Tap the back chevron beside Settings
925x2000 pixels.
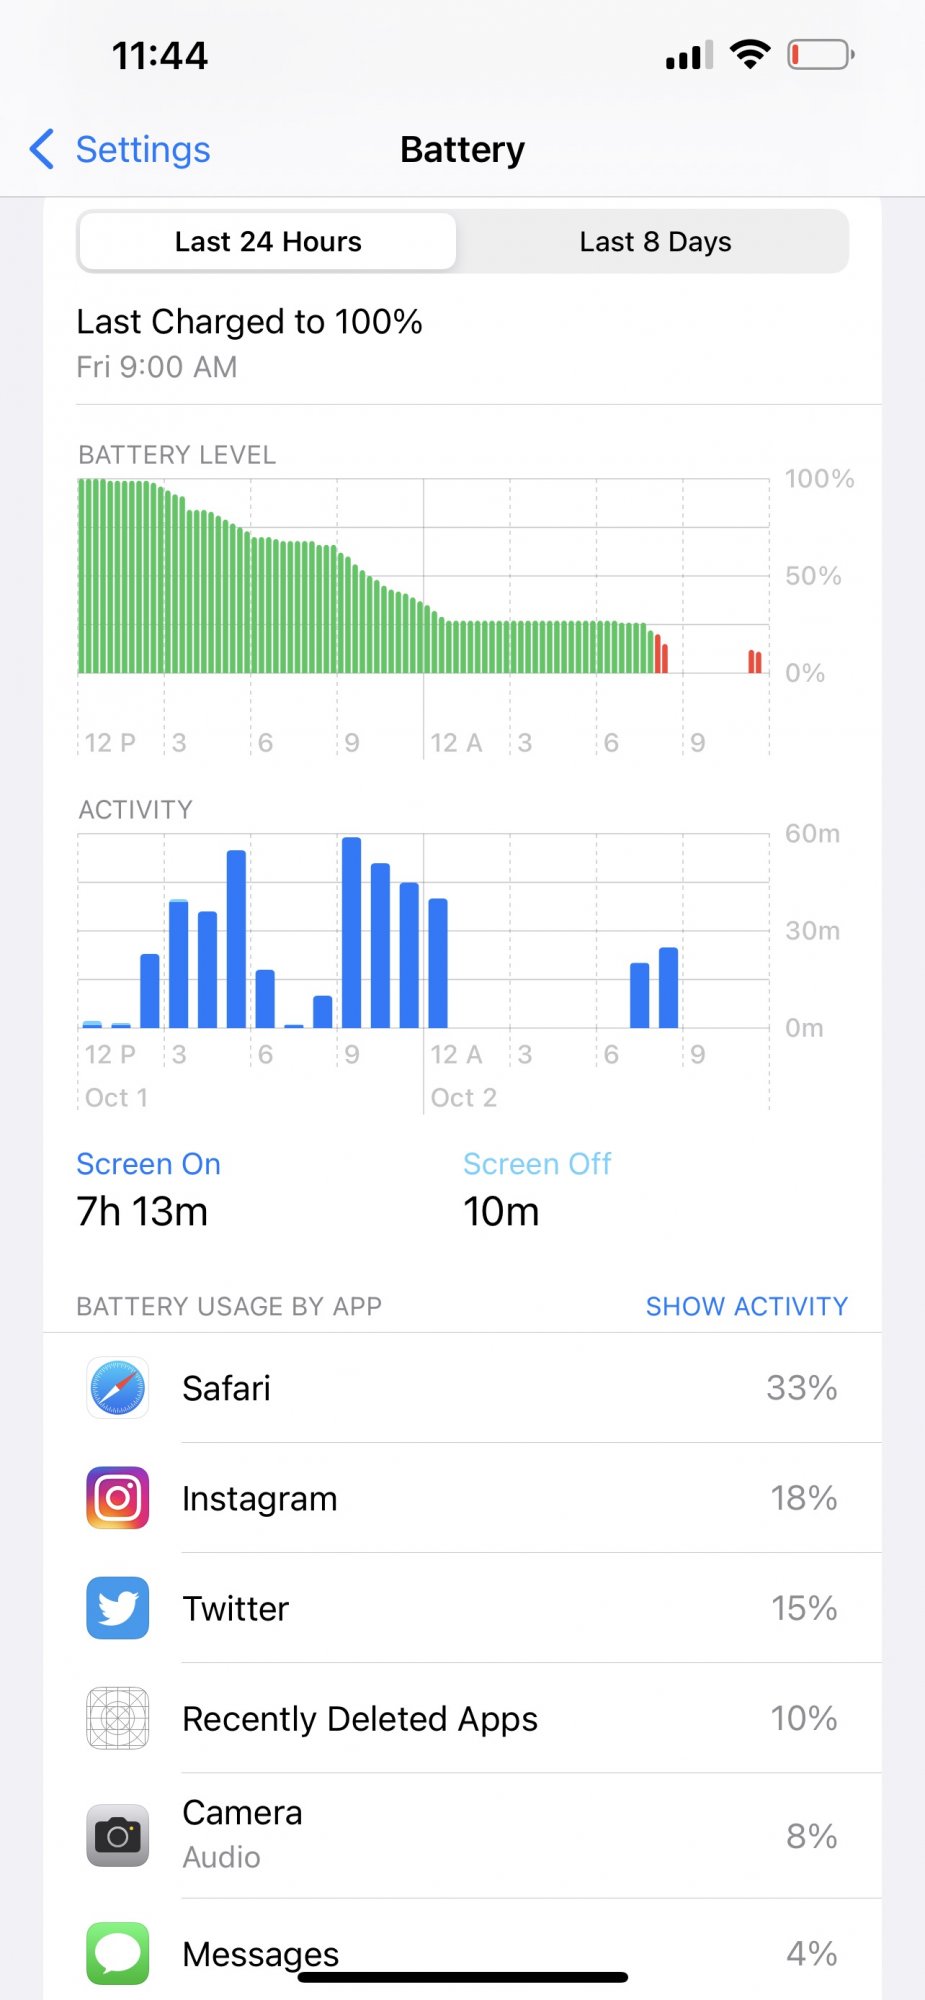(x=42, y=149)
